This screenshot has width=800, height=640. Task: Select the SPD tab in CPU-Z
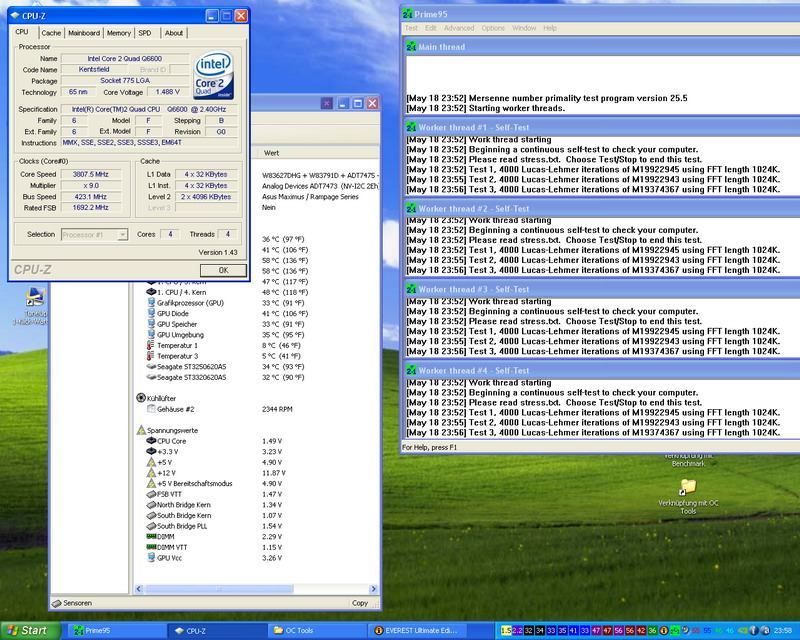145,33
